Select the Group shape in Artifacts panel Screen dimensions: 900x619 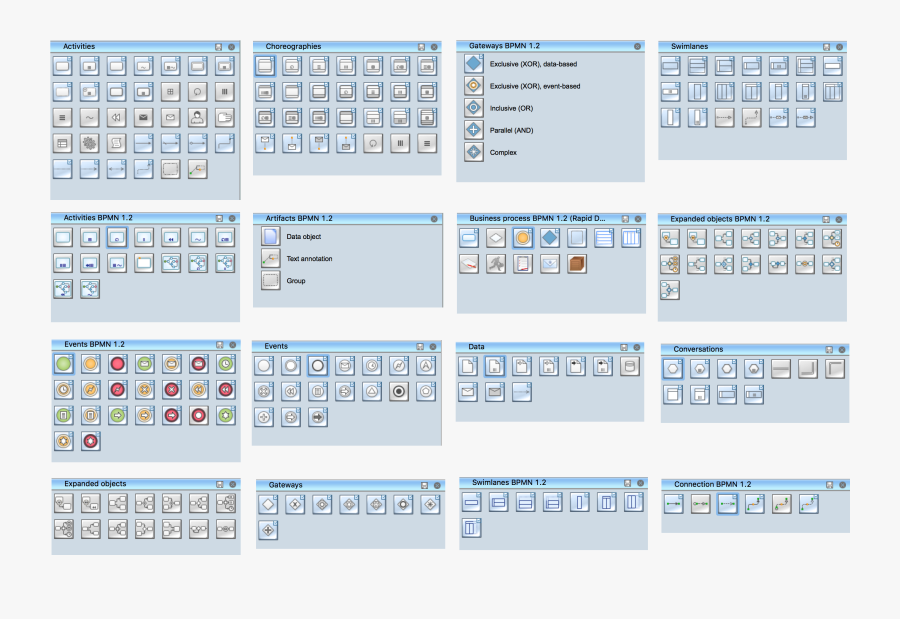270,281
